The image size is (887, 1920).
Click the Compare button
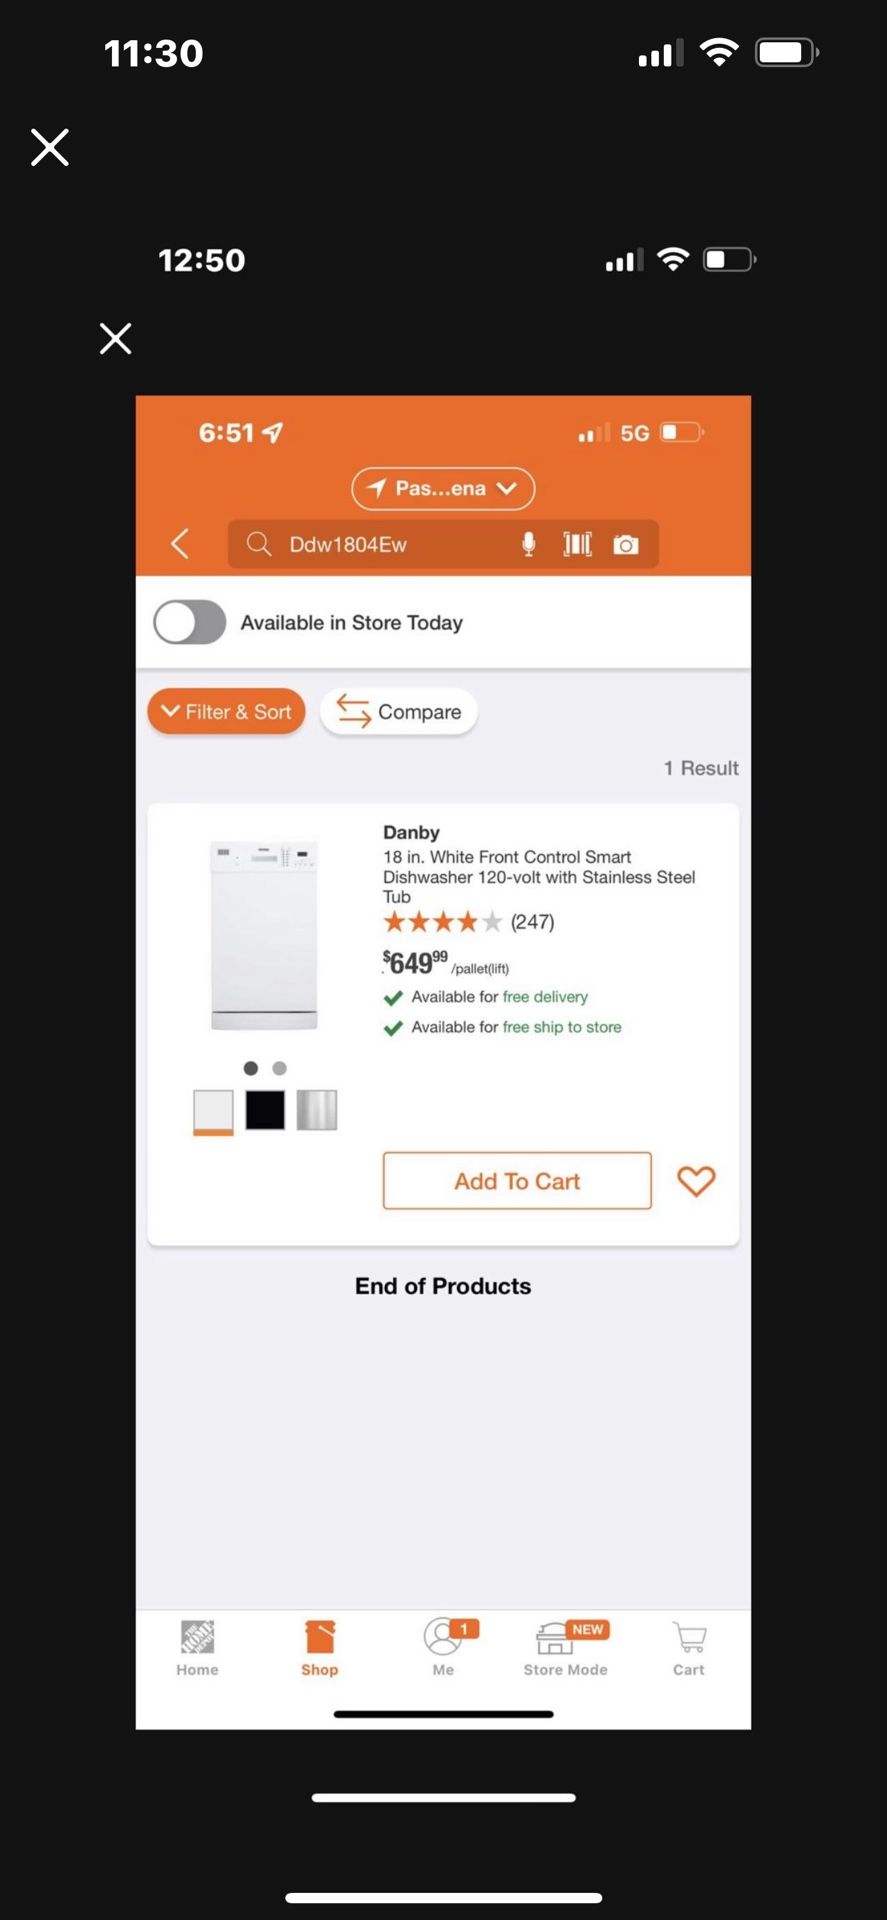point(399,712)
